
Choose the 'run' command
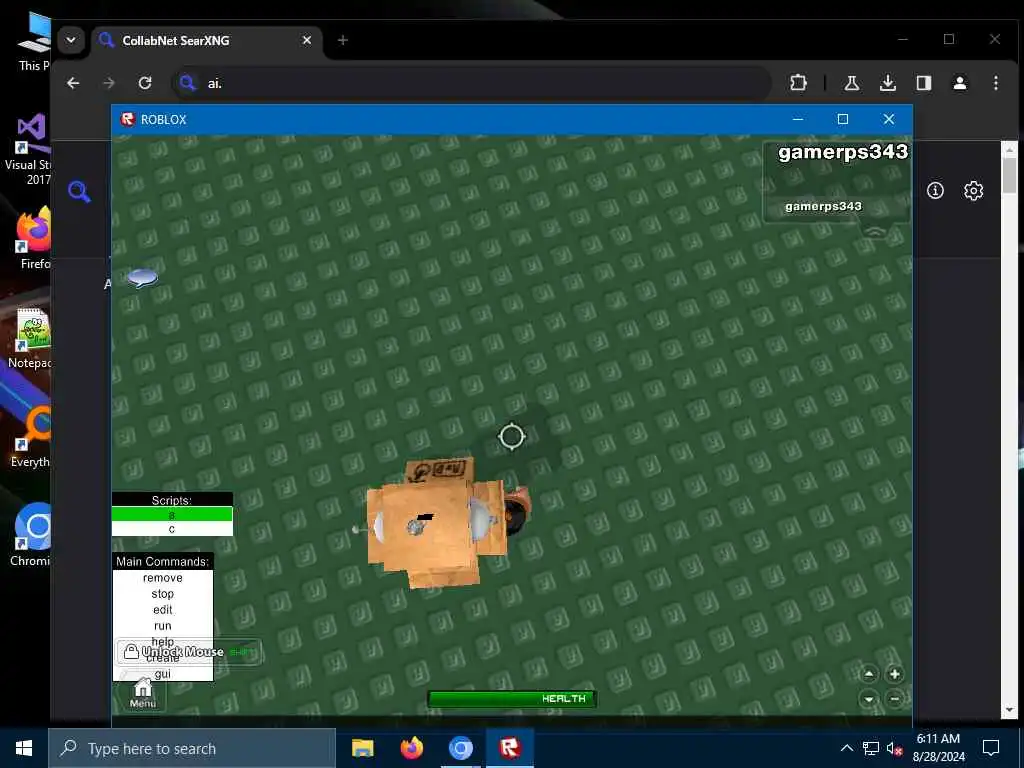pyautogui.click(x=163, y=626)
